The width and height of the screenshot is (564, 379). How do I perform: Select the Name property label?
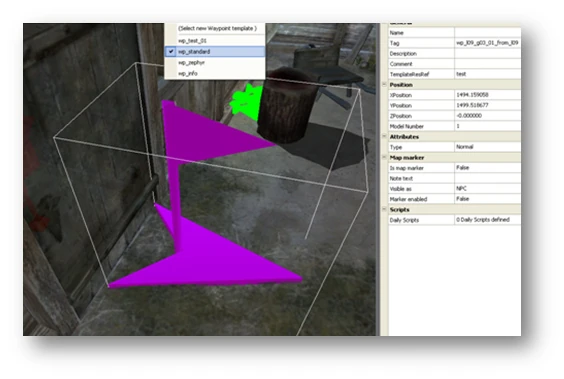(396, 33)
